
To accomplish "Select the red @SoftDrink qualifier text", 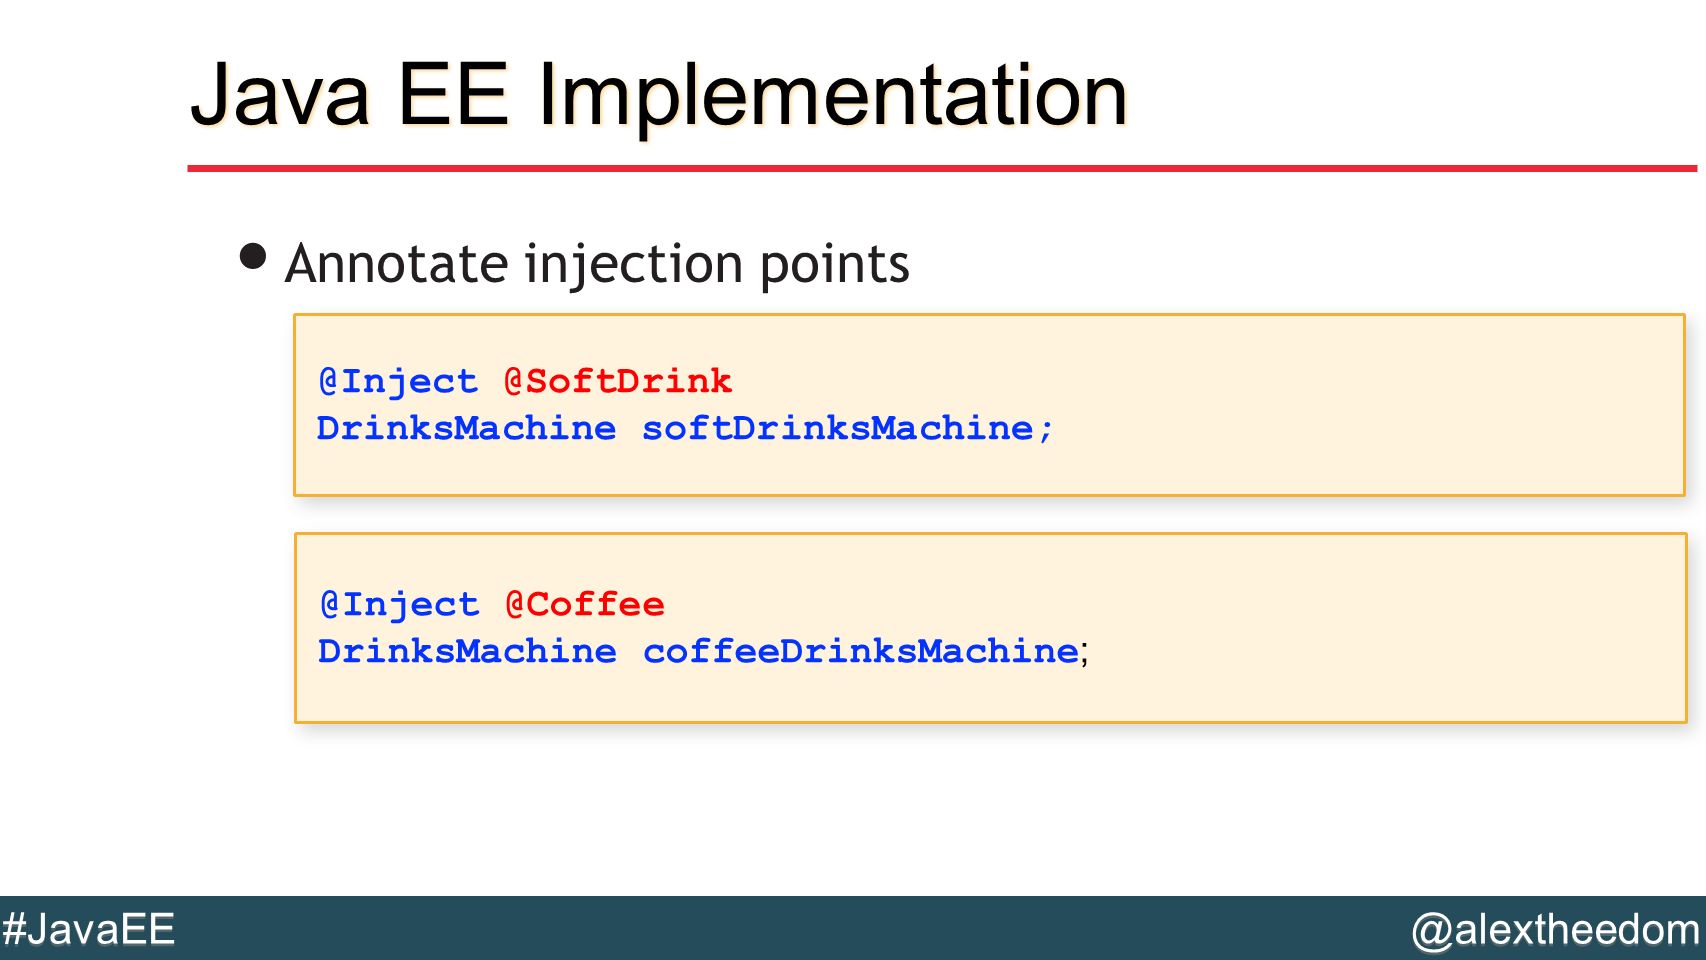I will (618, 381).
